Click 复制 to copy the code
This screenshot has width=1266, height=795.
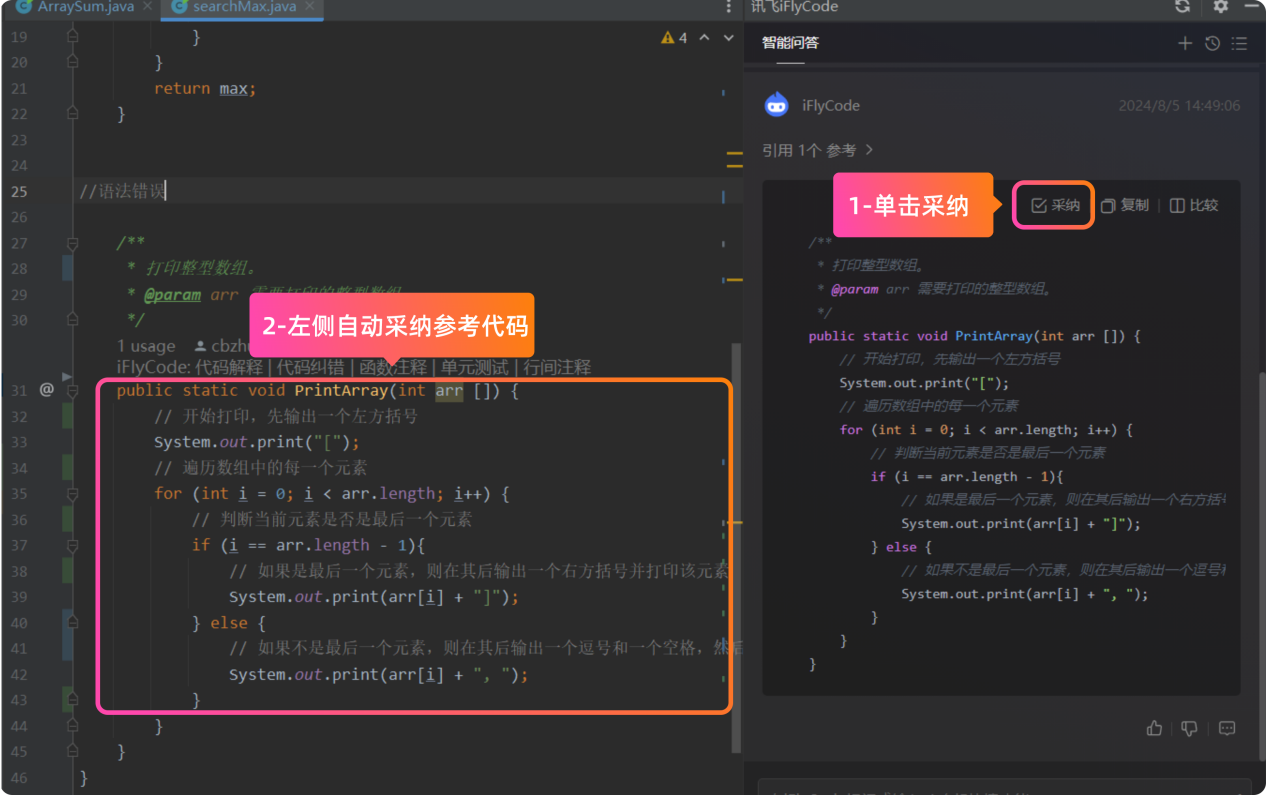pos(1125,205)
